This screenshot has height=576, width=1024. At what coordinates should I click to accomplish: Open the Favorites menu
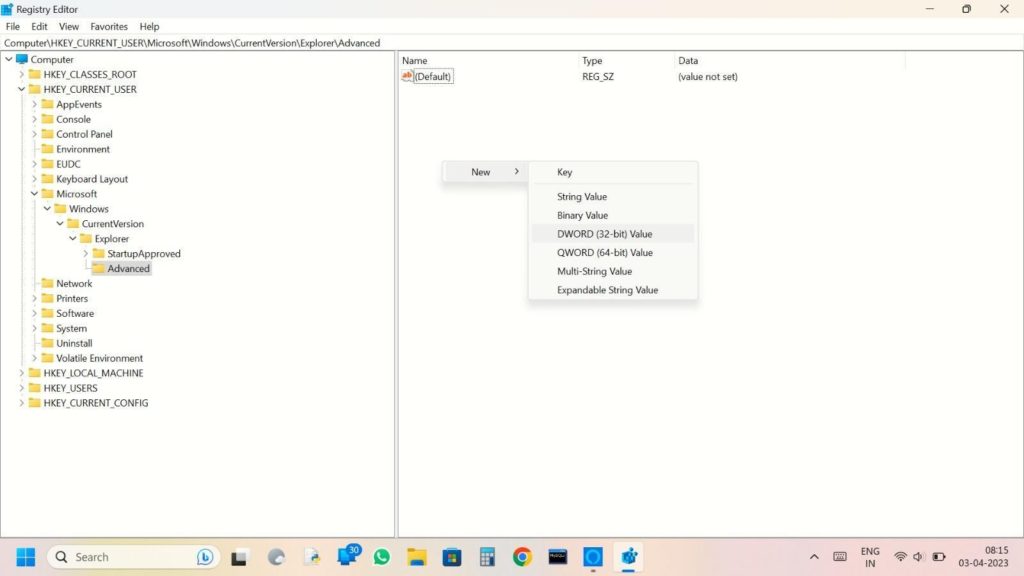(109, 27)
